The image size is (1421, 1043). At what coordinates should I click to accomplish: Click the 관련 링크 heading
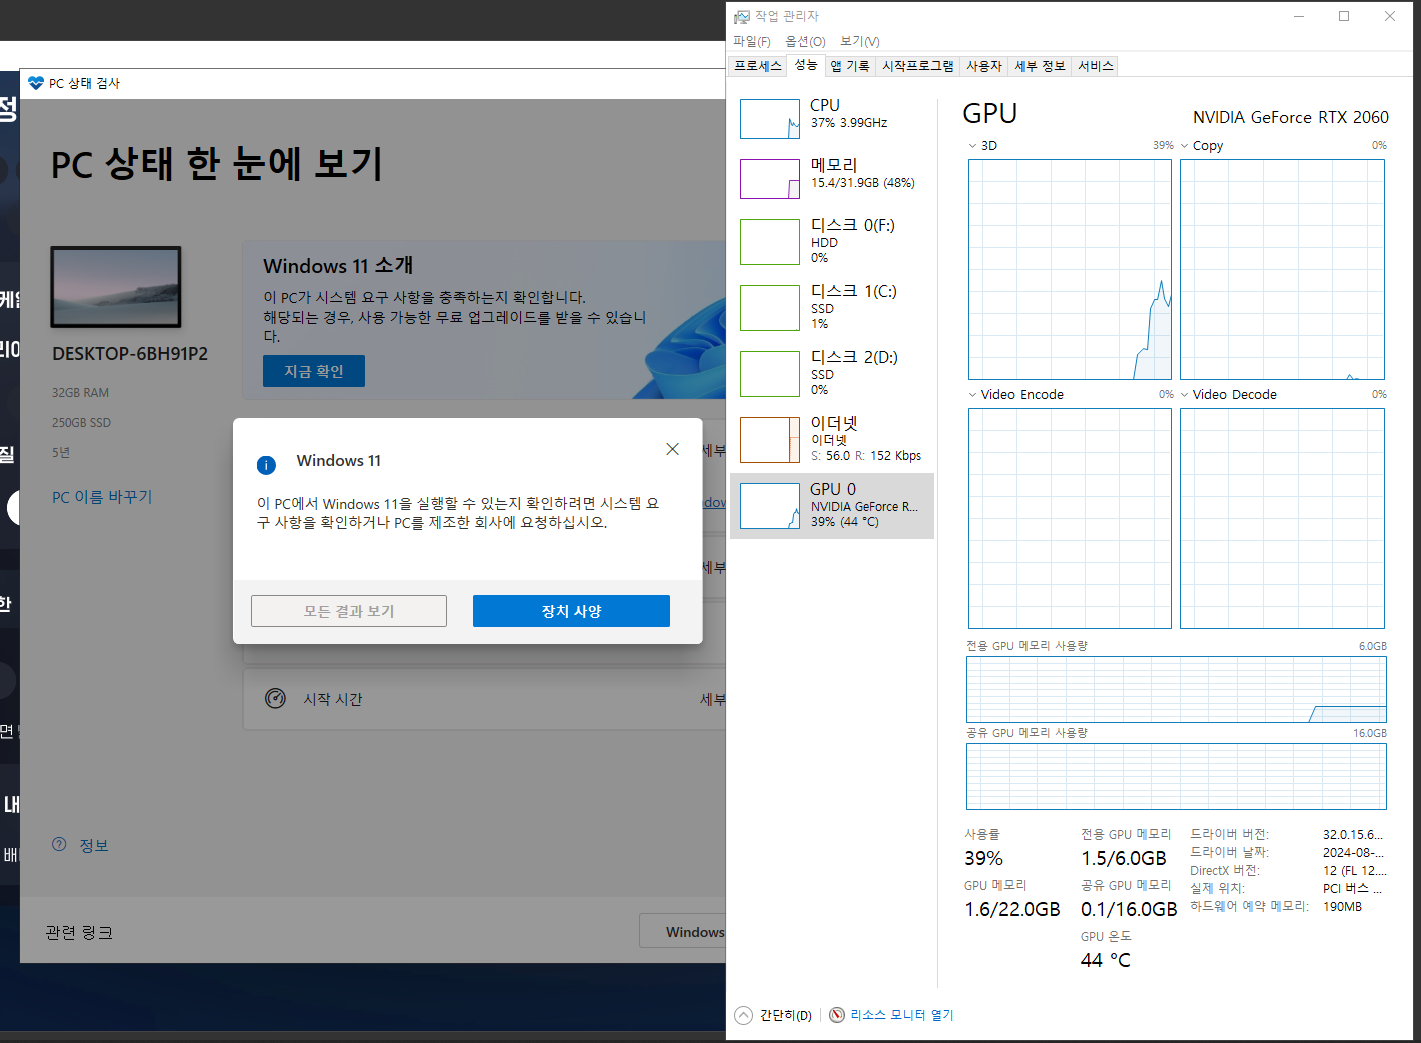click(x=79, y=932)
